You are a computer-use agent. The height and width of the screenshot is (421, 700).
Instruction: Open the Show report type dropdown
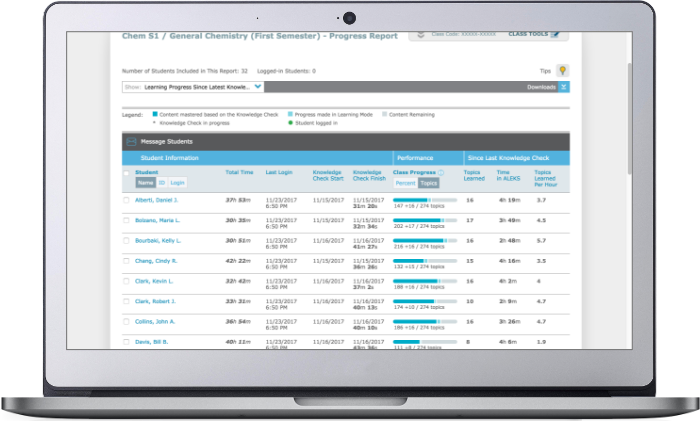pos(258,87)
